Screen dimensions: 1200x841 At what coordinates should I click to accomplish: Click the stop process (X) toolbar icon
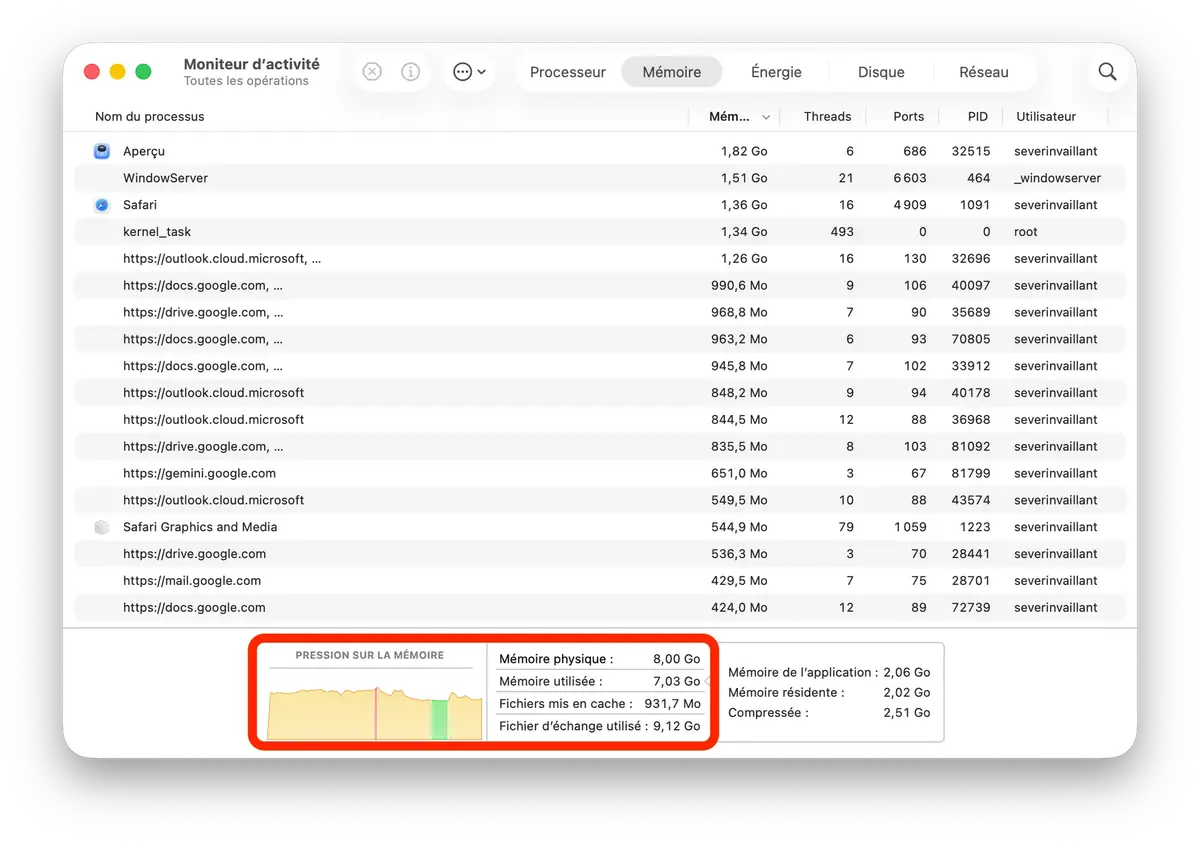[372, 72]
